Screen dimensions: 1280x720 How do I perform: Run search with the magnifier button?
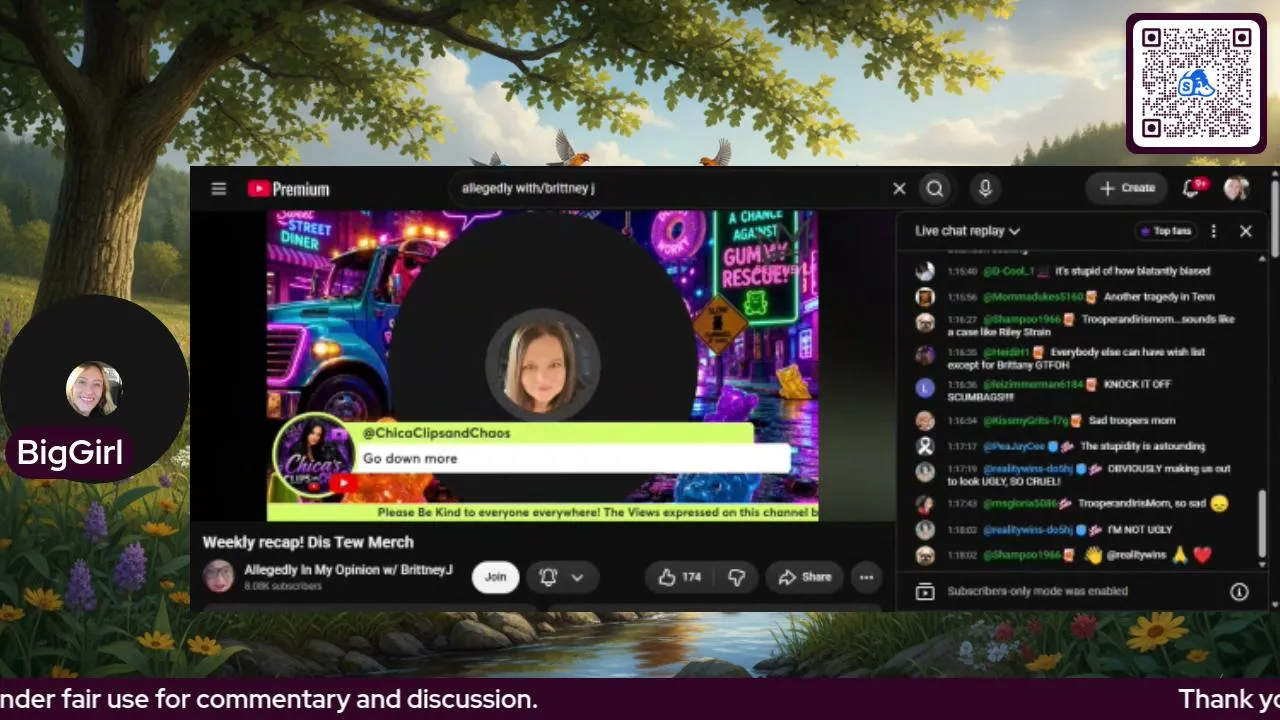pyautogui.click(x=935, y=188)
